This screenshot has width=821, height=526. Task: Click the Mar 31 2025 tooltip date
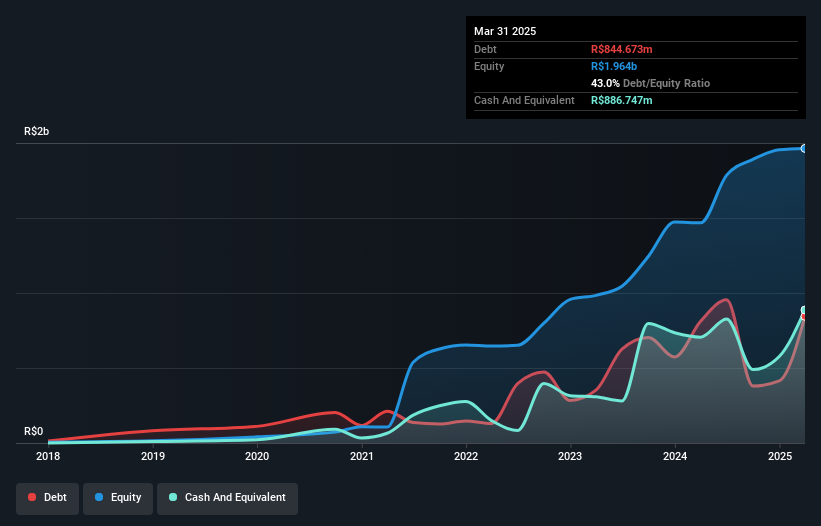click(505, 31)
